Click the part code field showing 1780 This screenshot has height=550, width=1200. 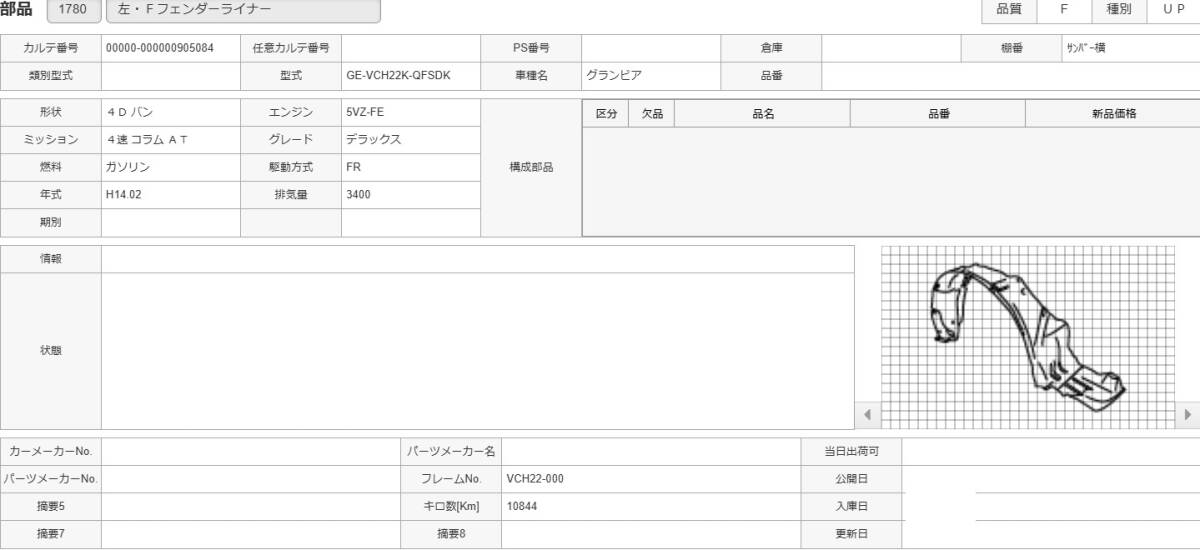click(73, 11)
